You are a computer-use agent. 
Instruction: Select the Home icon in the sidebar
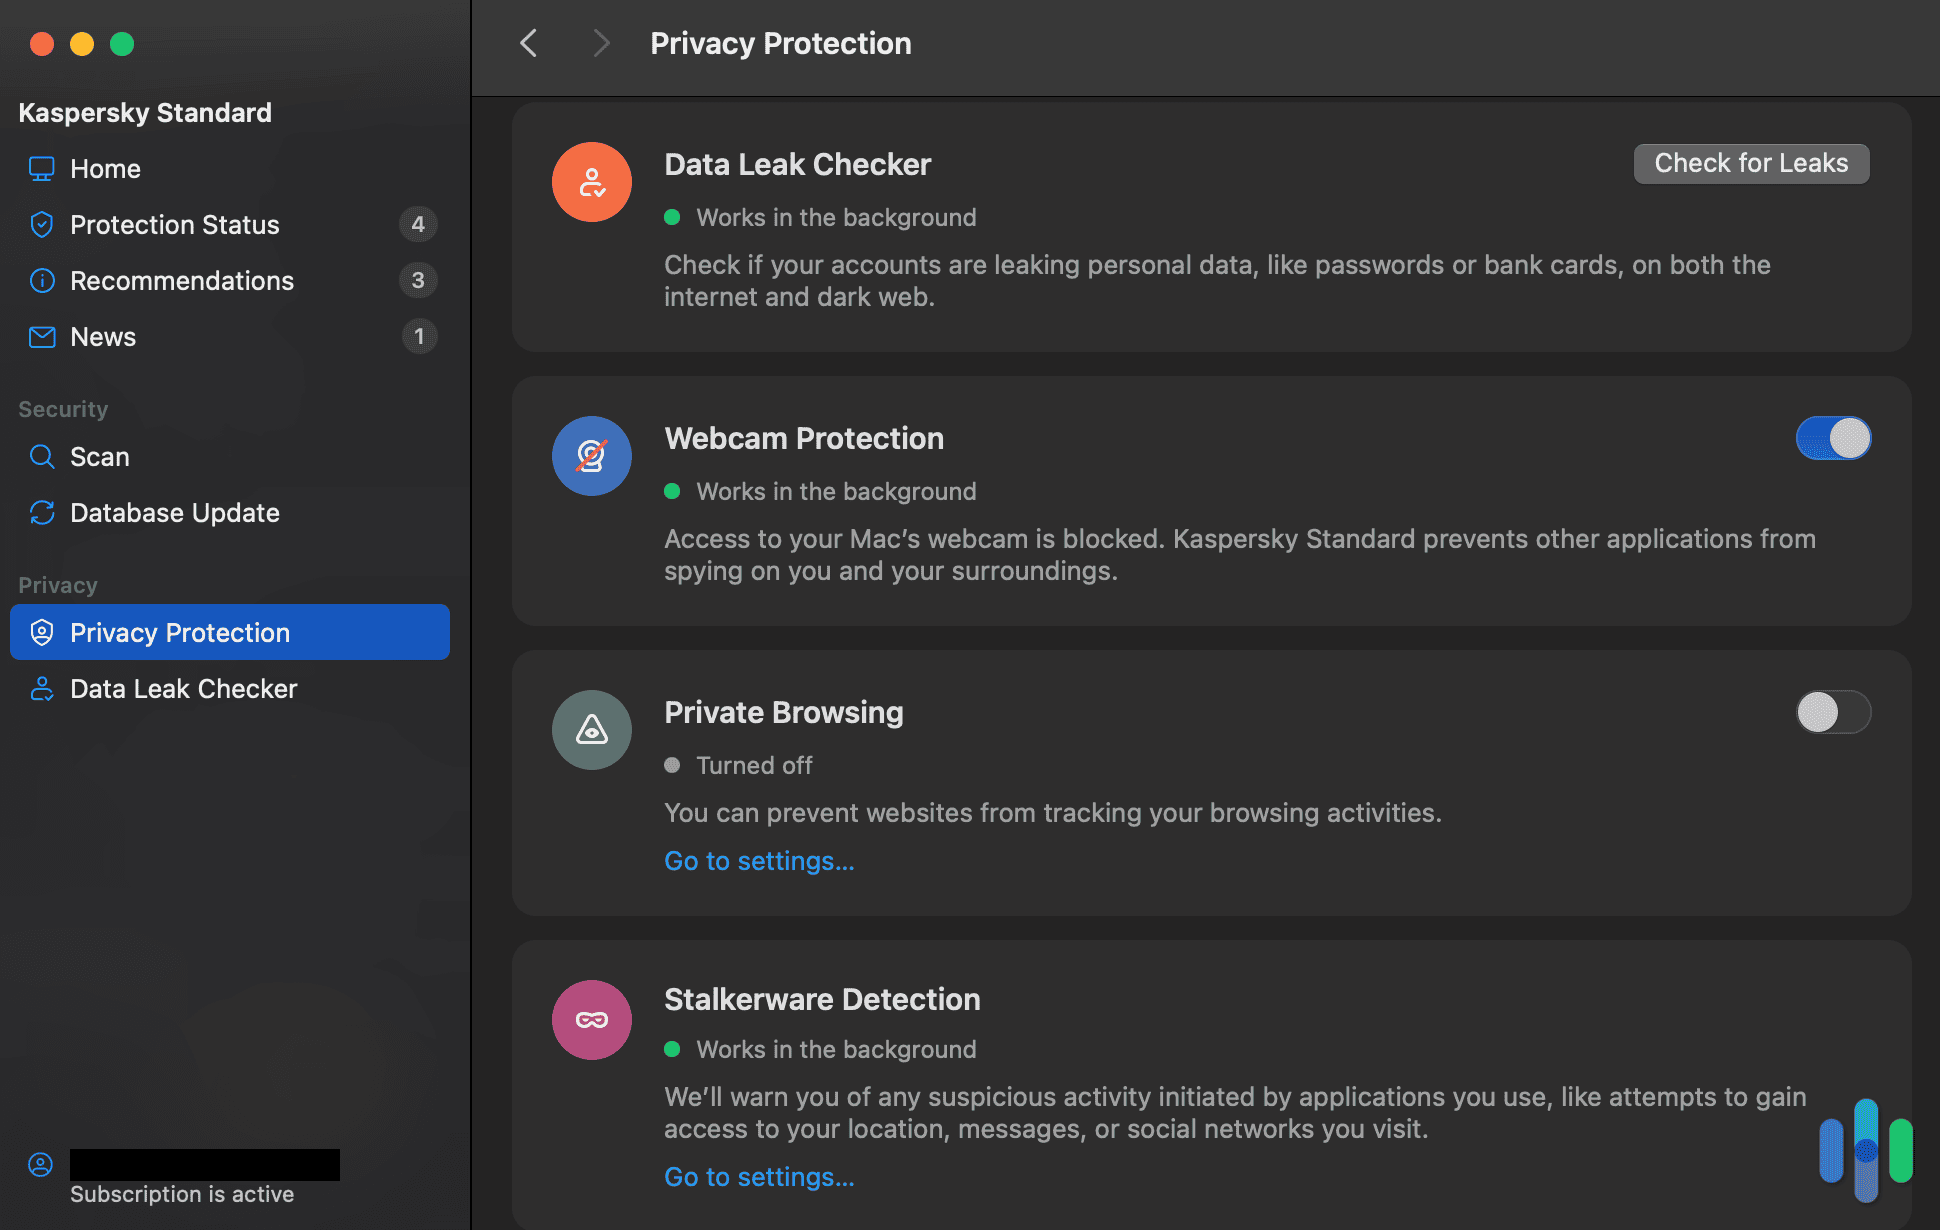42,168
